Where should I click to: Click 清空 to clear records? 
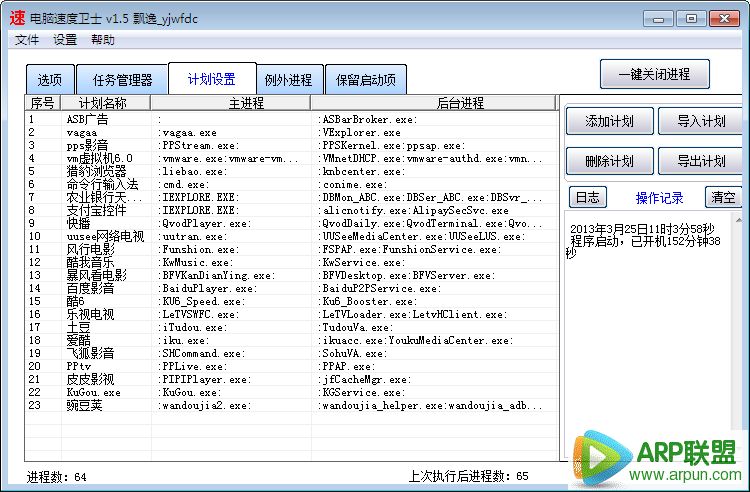pos(723,197)
